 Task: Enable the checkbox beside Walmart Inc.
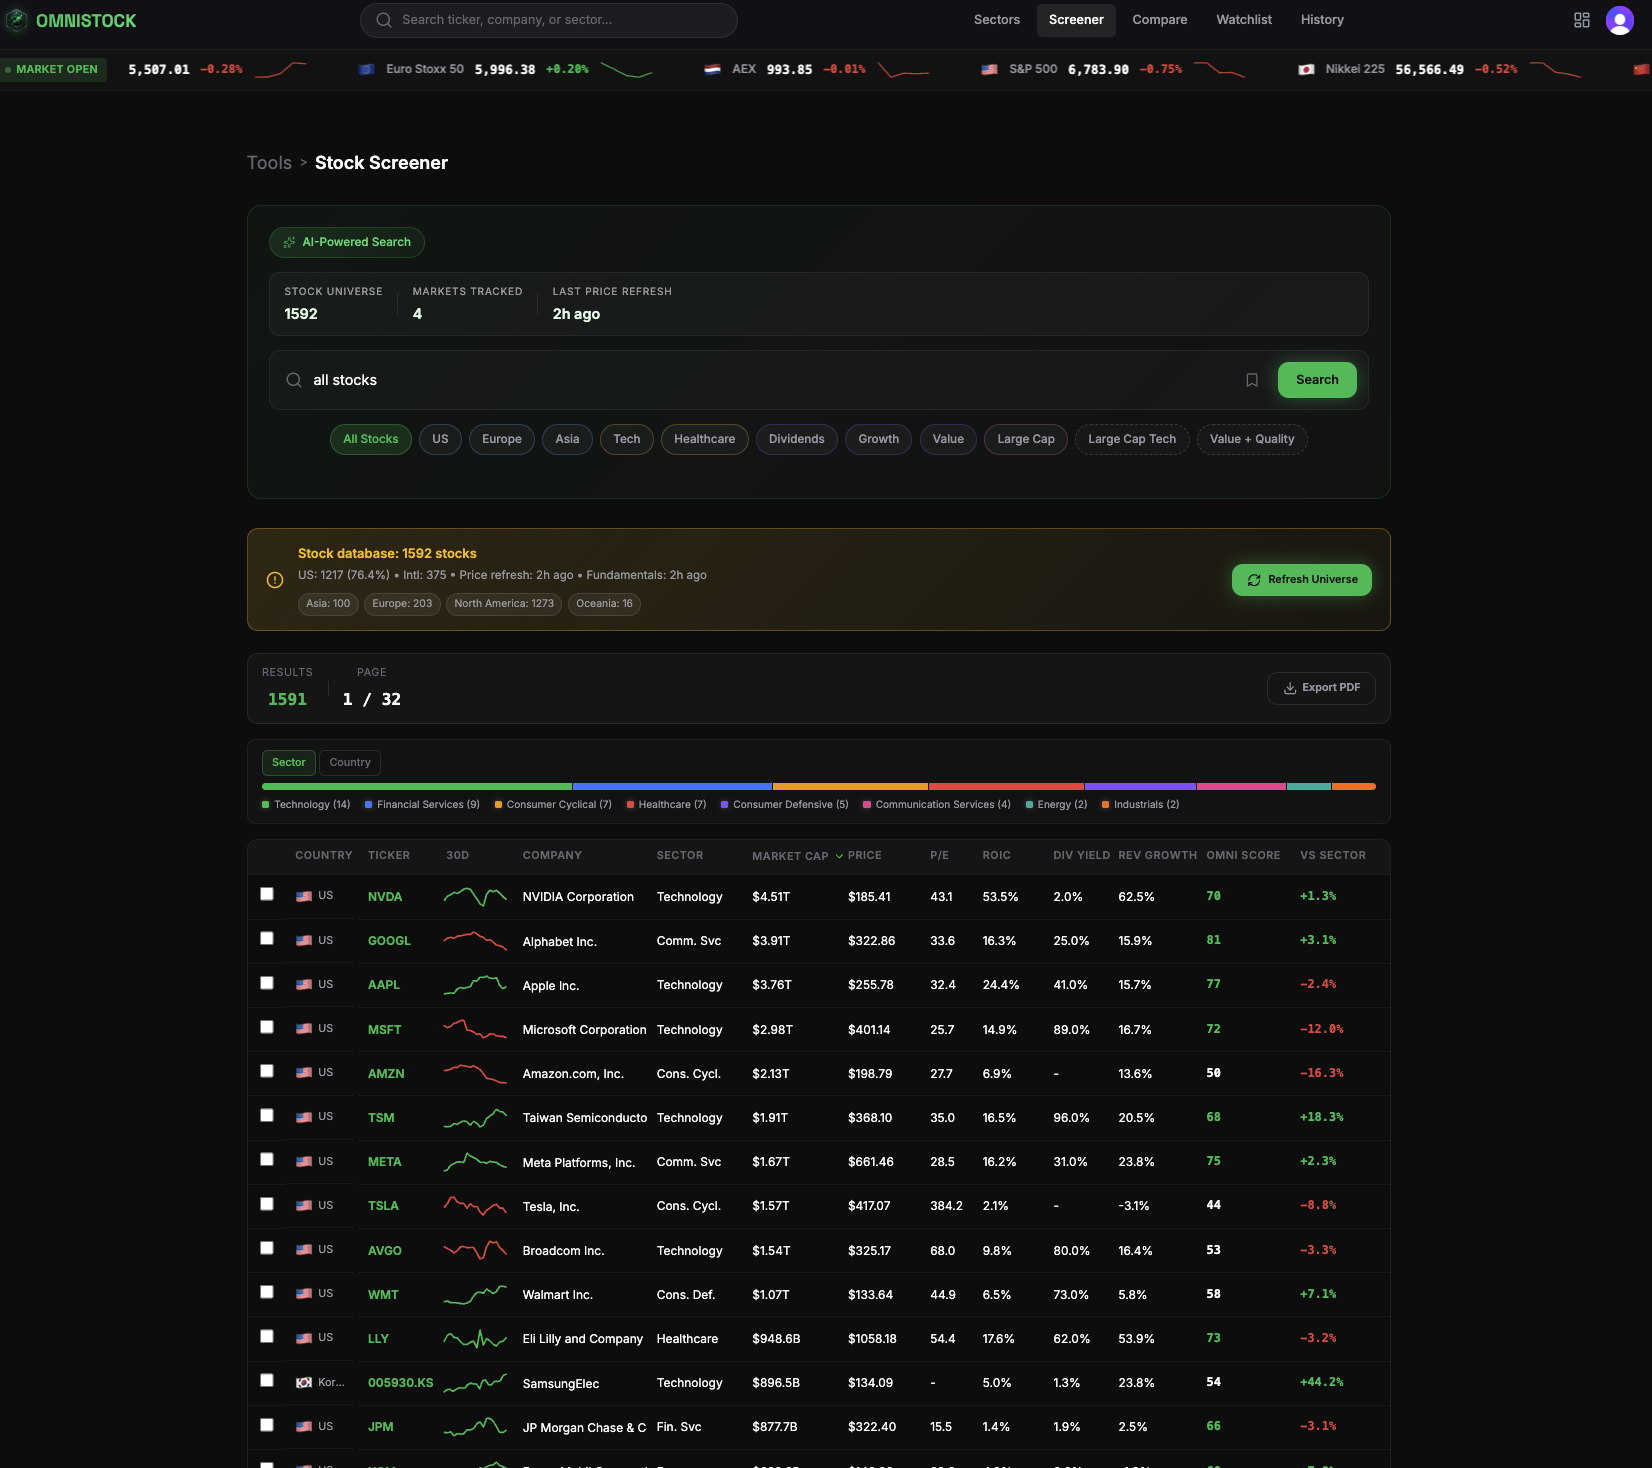(x=267, y=1291)
